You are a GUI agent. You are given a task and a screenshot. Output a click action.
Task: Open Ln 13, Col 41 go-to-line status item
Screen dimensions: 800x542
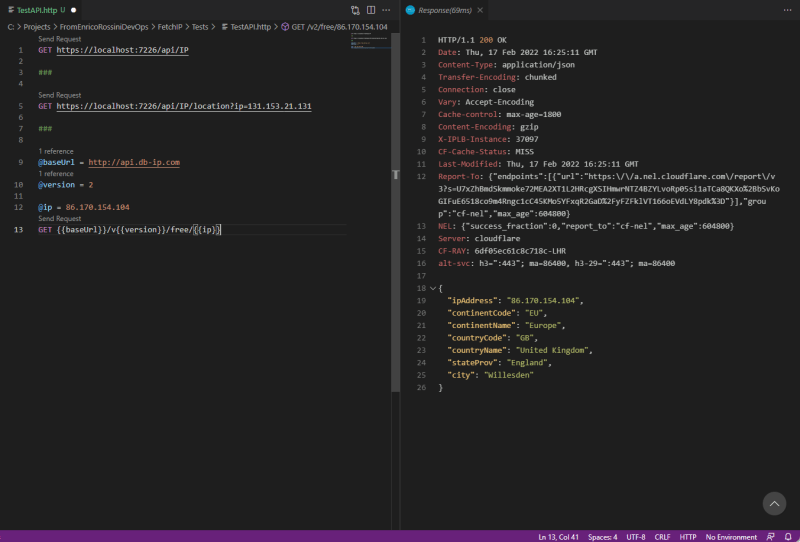[x=559, y=537]
